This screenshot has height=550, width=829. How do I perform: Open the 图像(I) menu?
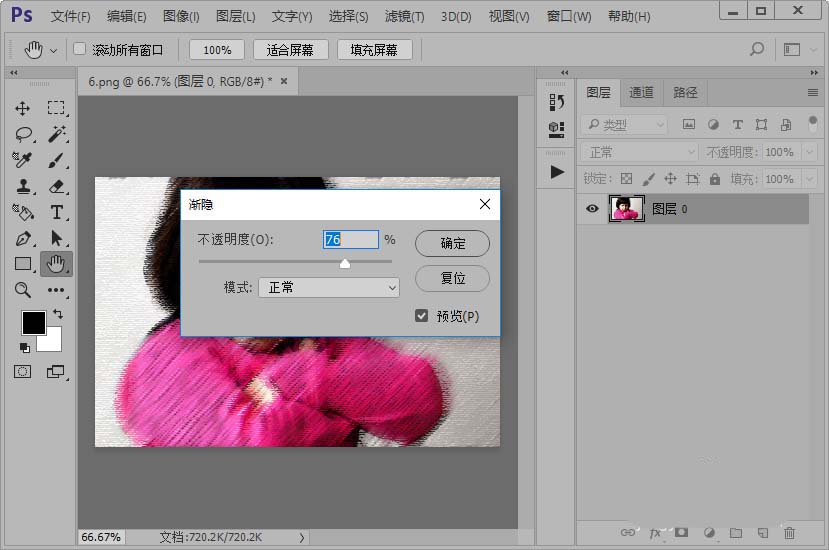181,16
